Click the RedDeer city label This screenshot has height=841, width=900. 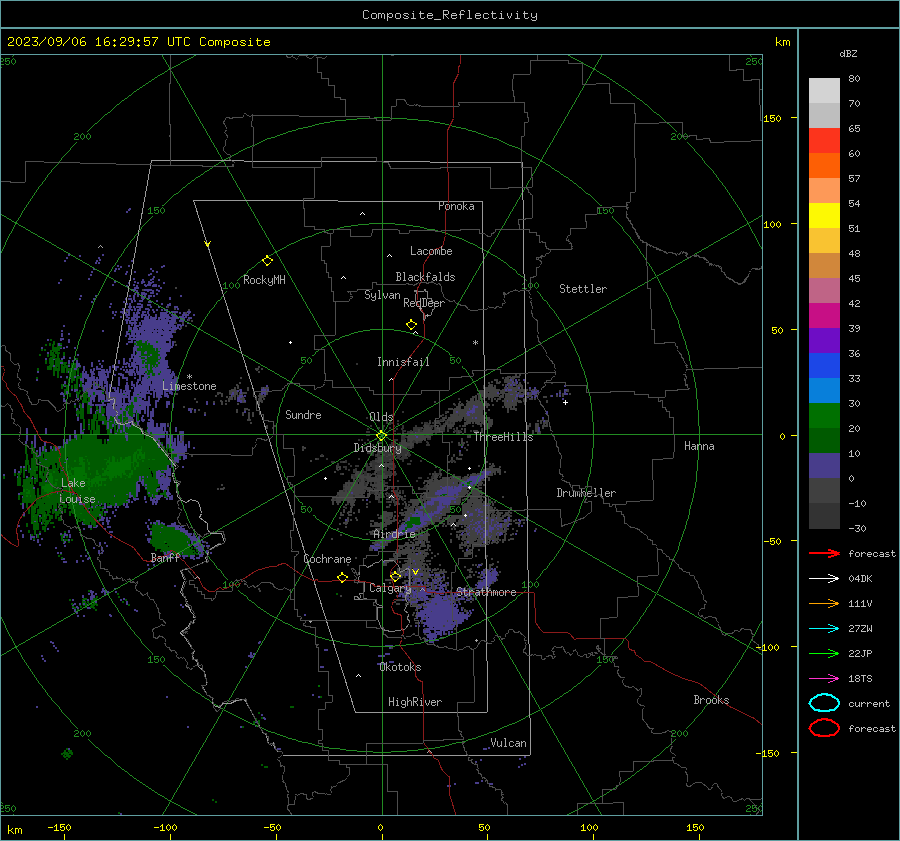pos(424,303)
